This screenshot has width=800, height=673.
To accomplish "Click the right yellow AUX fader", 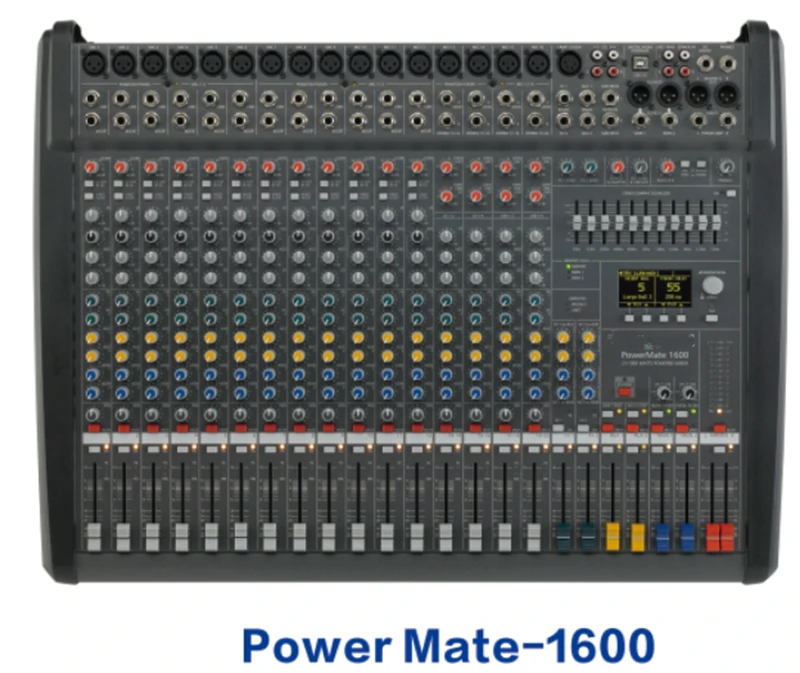I will [x=638, y=537].
